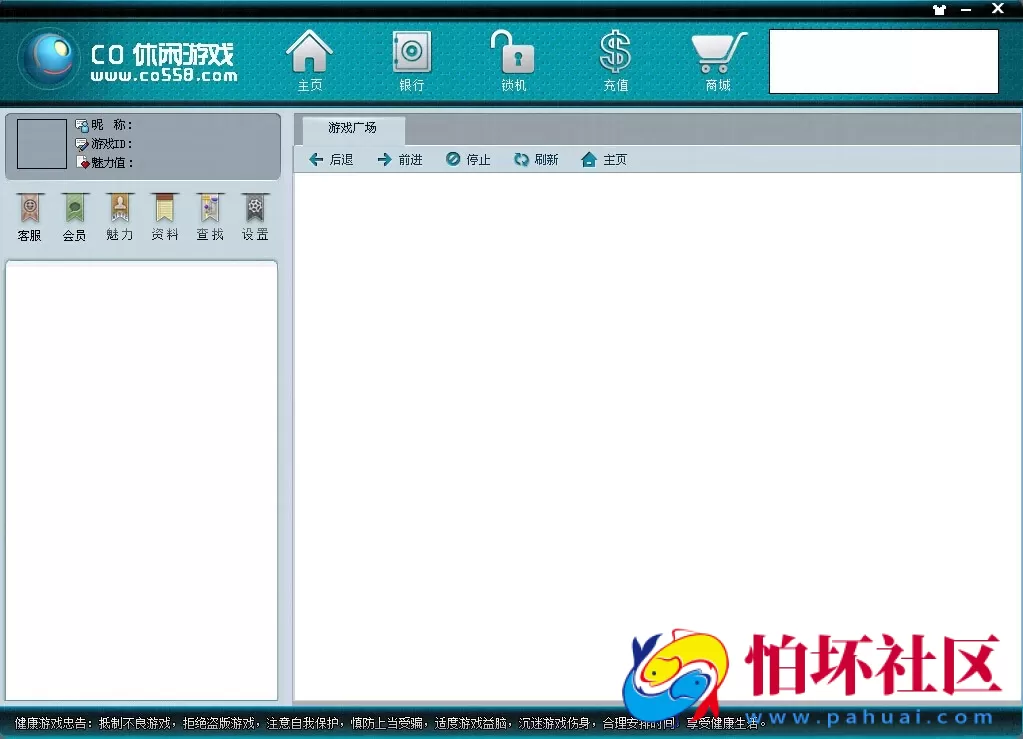Image resolution: width=1023 pixels, height=739 pixels.
Task: Click the CO logo for www.co558.com
Action: 49,57
